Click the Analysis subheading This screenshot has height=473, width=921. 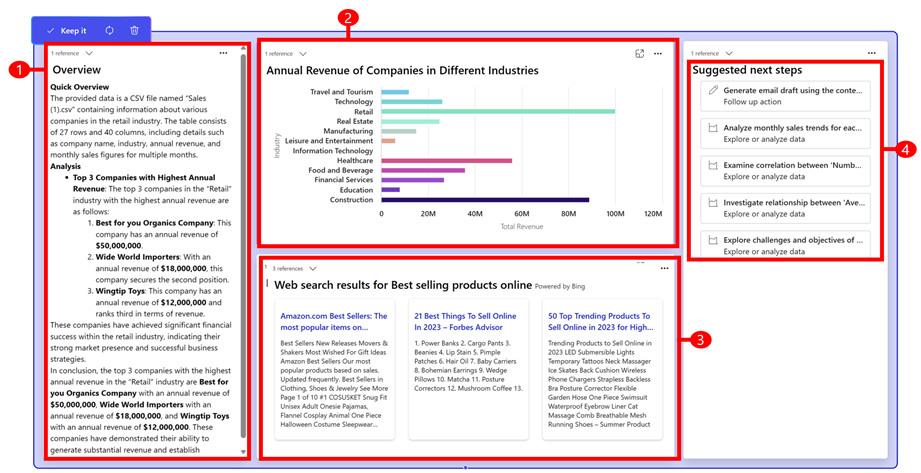[x=65, y=166]
